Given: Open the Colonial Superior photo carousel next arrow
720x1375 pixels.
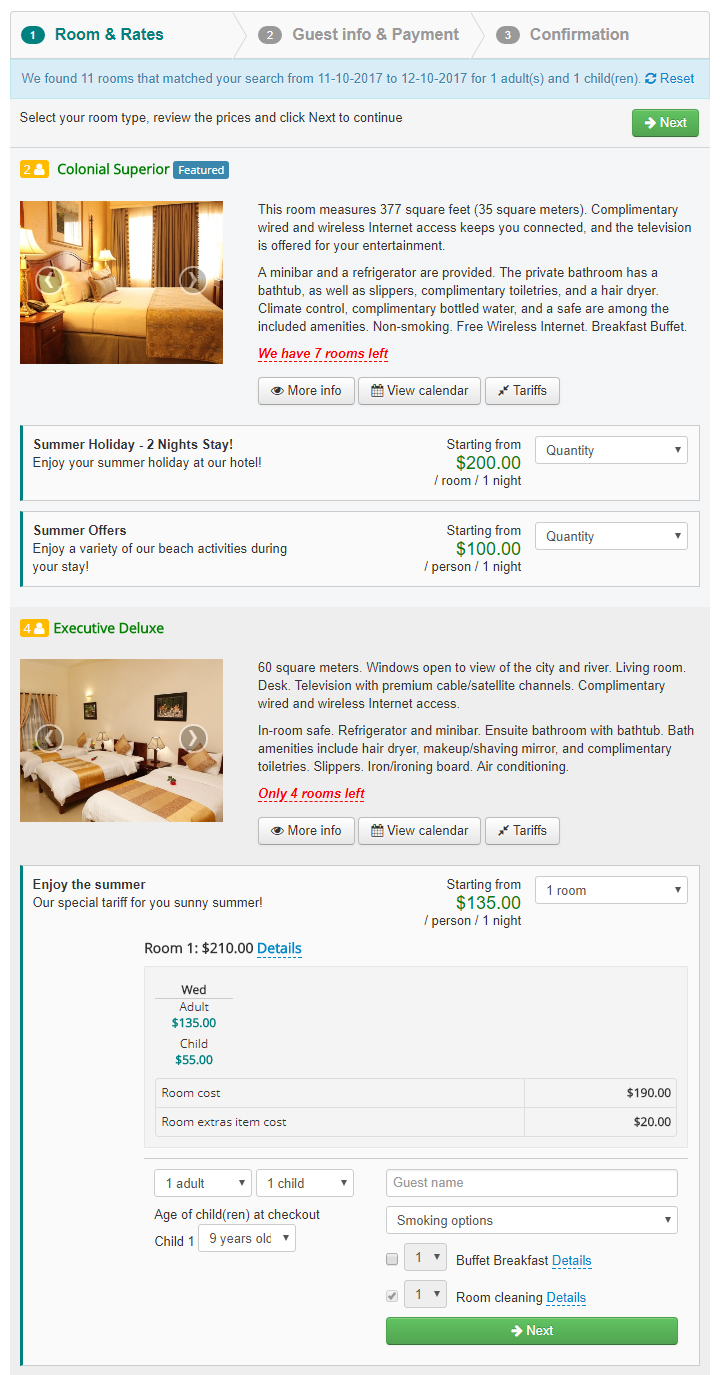Looking at the screenshot, I should (193, 280).
